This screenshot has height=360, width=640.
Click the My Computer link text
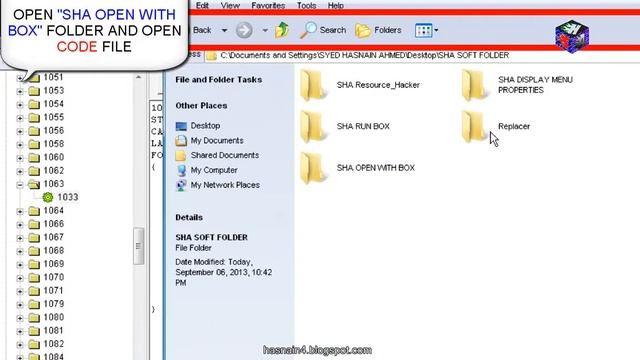pyautogui.click(x=214, y=170)
